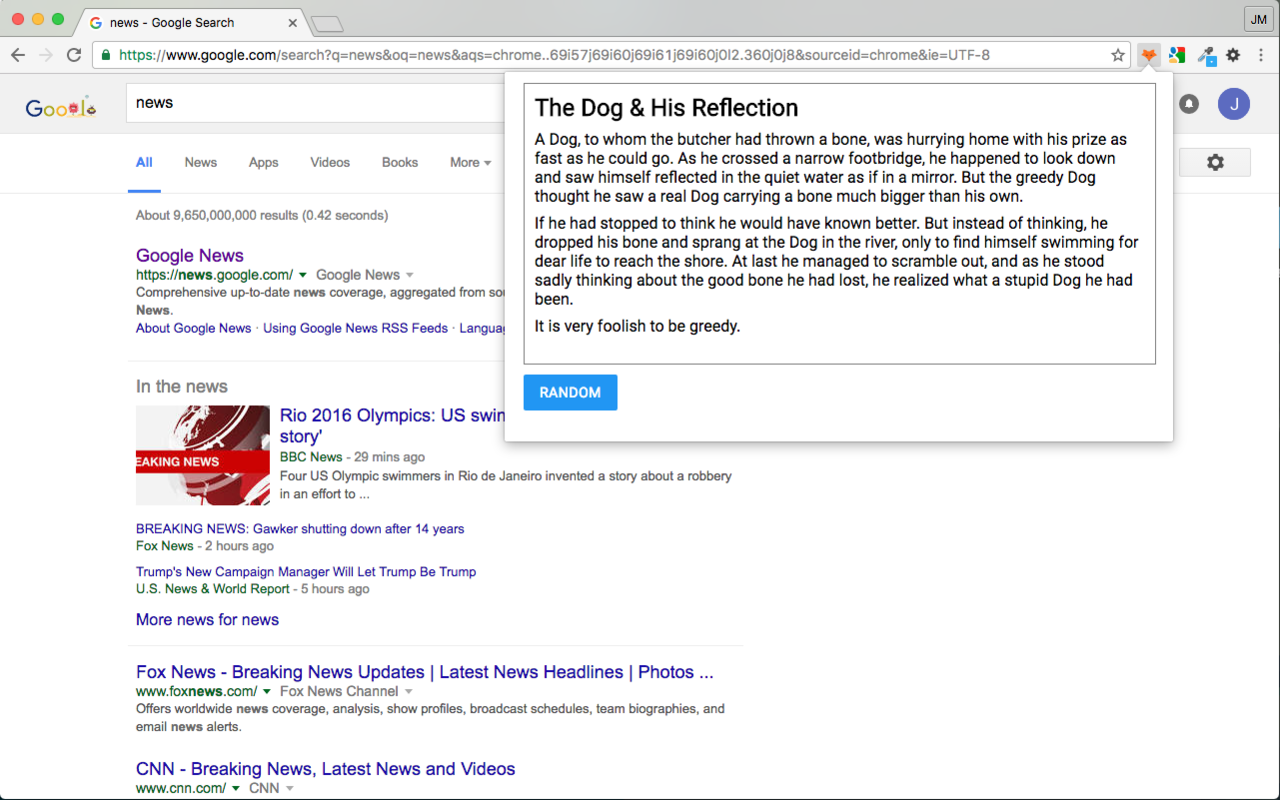Image resolution: width=1280 pixels, height=800 pixels.
Task: Open the JM Chrome profile button
Action: tap(1258, 19)
